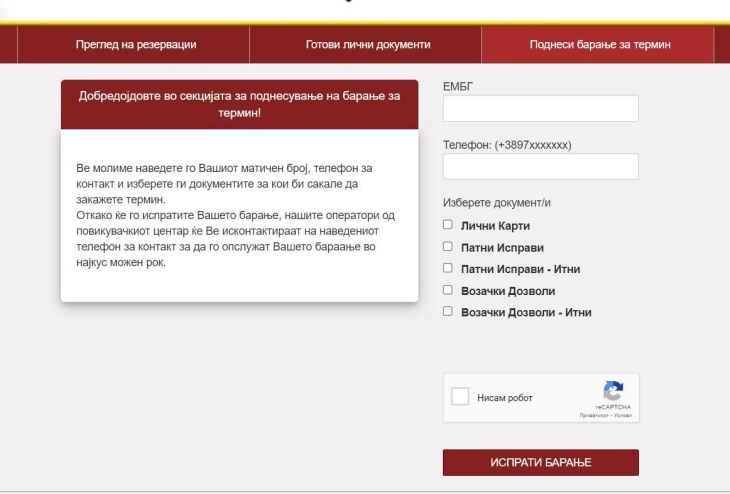Image resolution: width=730 pixels, height=494 pixels.
Task: Go to Поднеси барање за термин tab
Action: tap(599, 45)
